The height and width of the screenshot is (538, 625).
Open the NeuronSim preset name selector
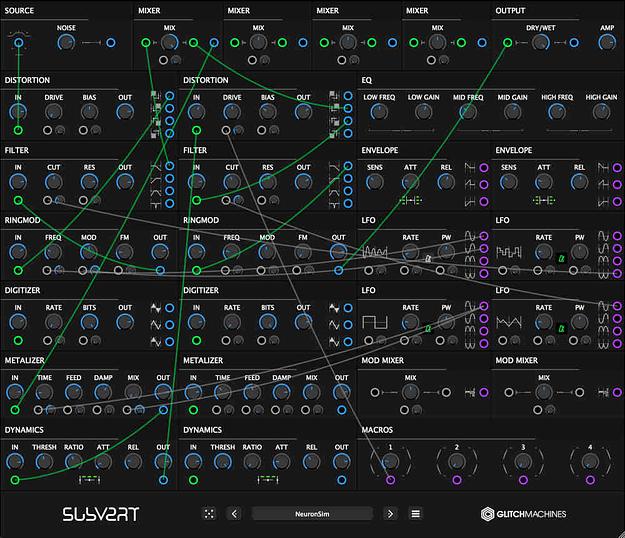312,514
